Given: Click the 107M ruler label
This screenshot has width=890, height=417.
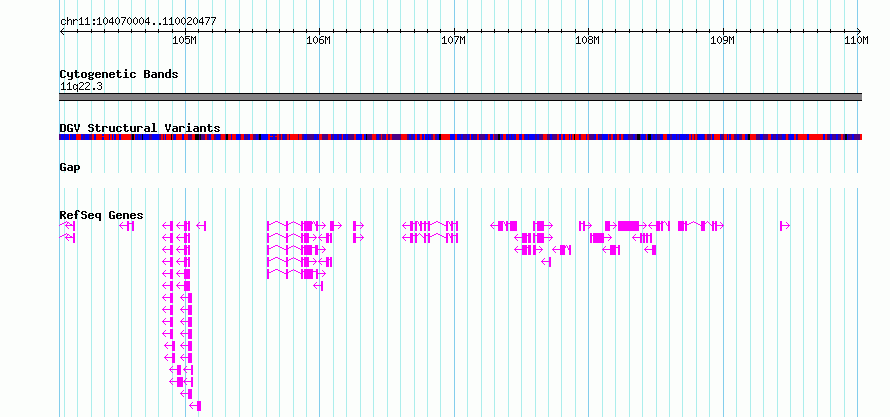Looking at the screenshot, I should click(453, 40).
